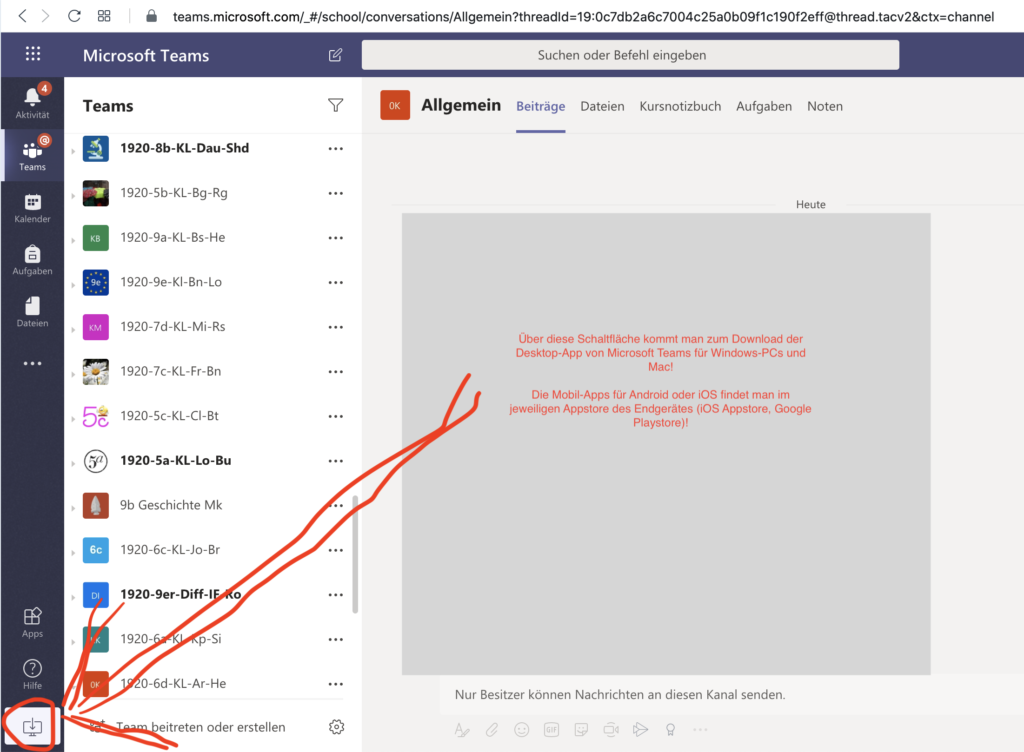Select the 1920-5a-KL-Lo-Bu team name
This screenshot has height=752, width=1024.
176,460
